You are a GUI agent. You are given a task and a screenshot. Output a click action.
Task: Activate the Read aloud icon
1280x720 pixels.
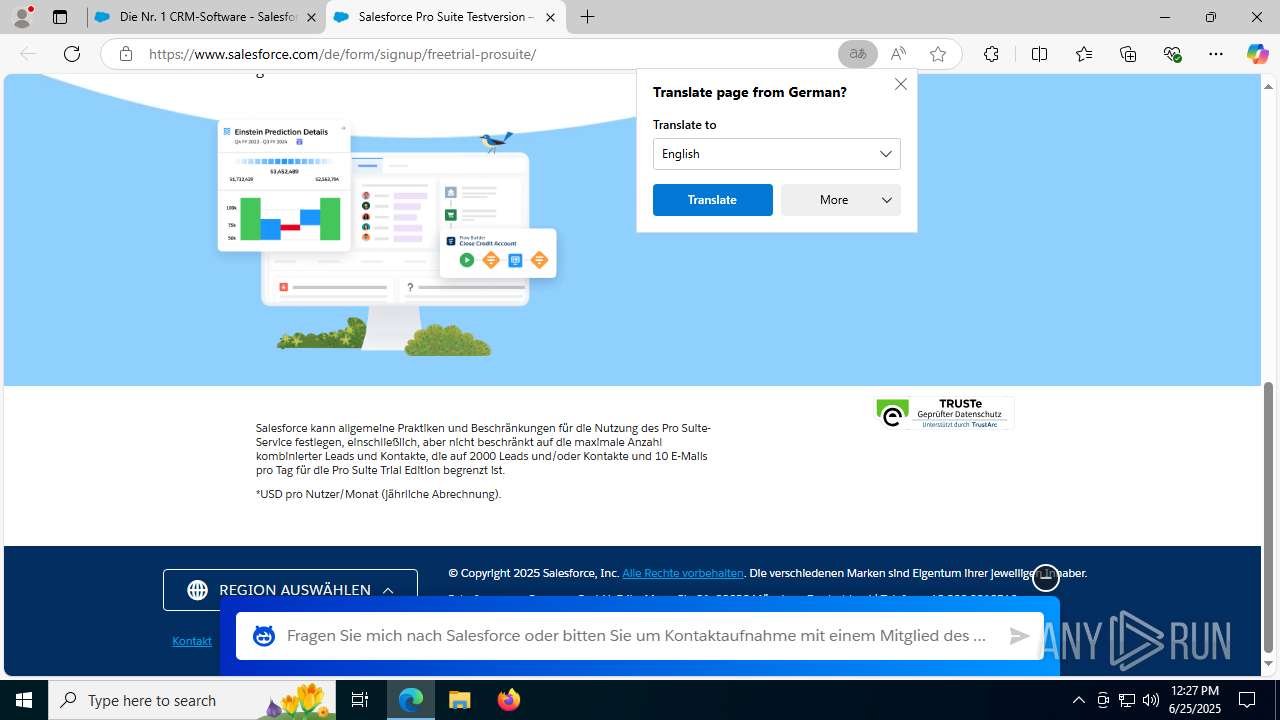(898, 54)
